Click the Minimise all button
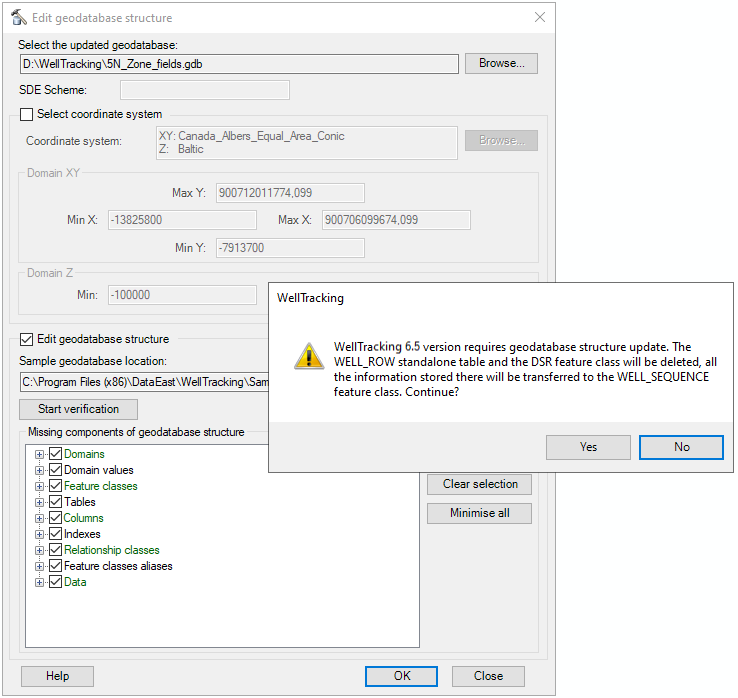The image size is (738, 698). (480, 513)
